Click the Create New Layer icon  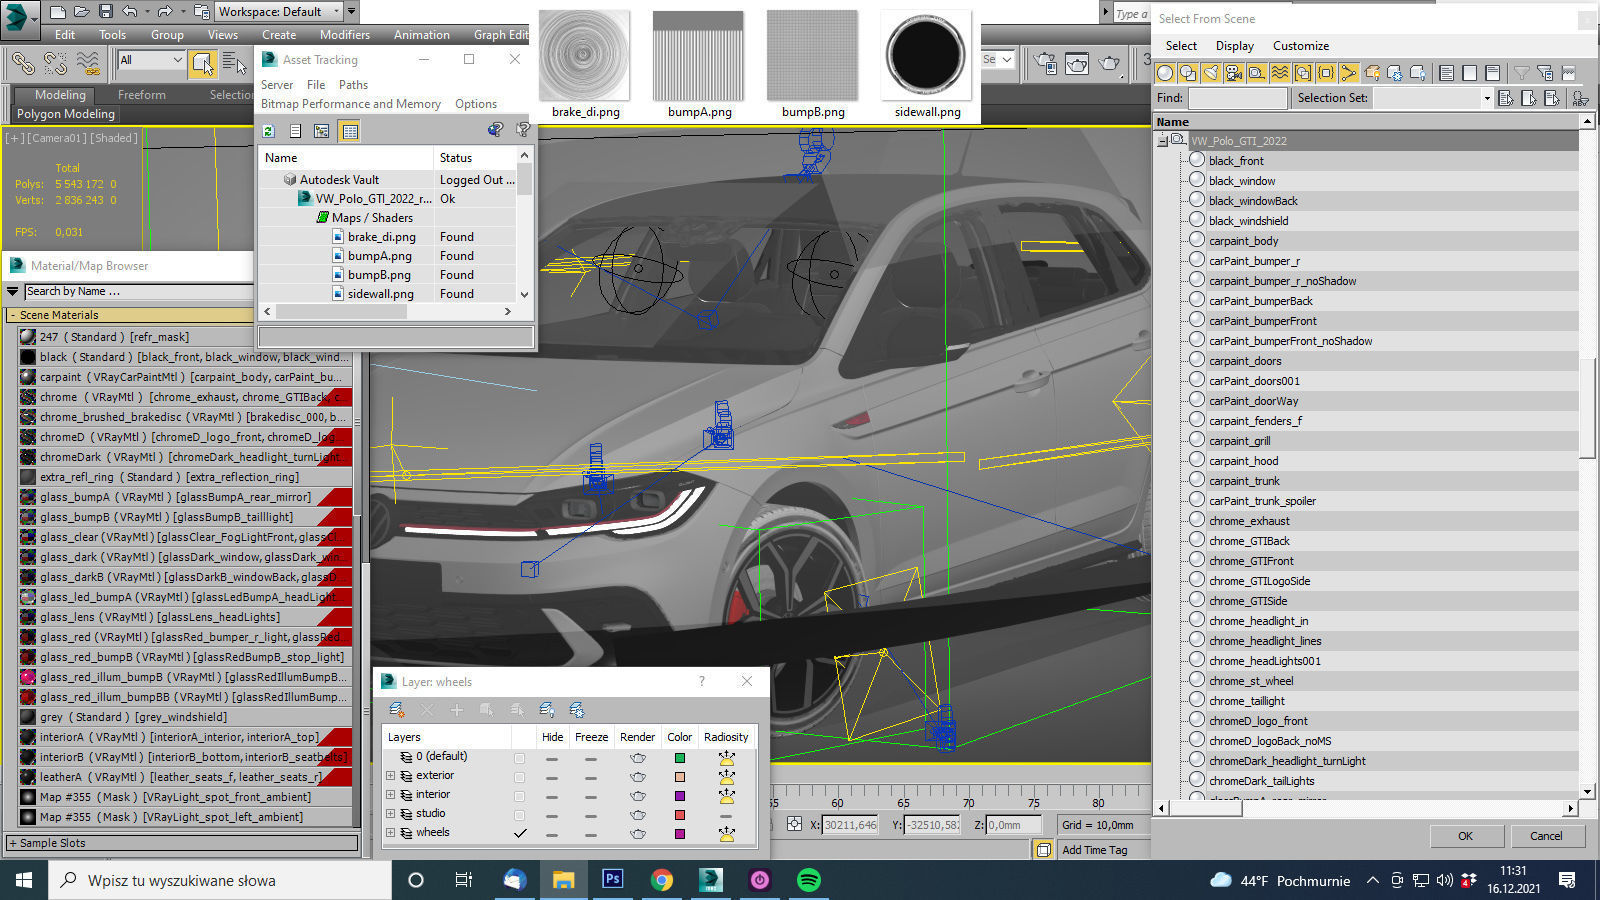pos(397,710)
